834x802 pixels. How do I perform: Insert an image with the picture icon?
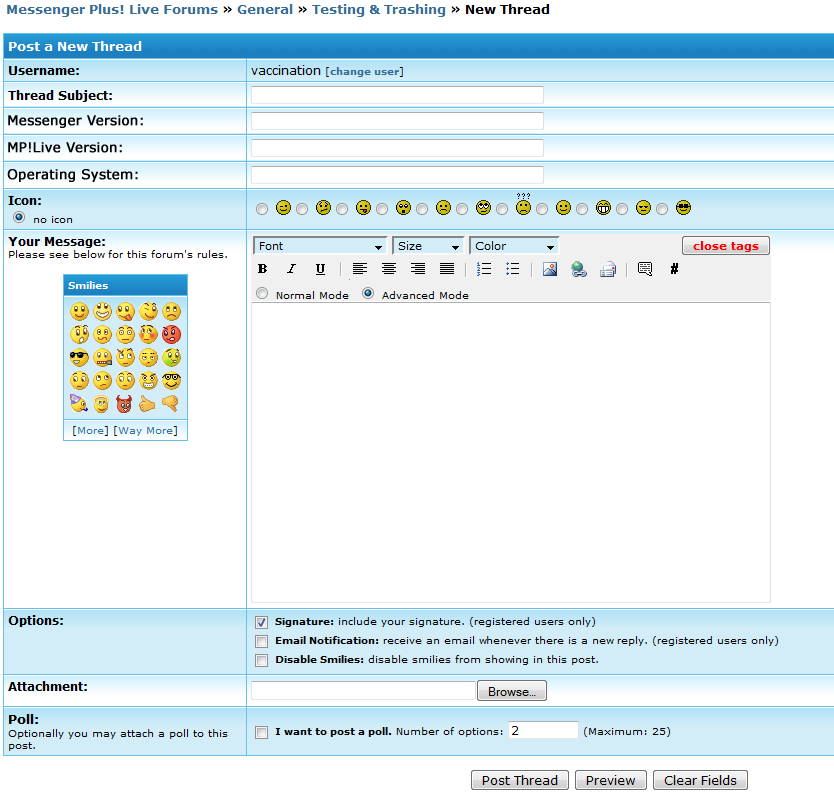(x=550, y=269)
